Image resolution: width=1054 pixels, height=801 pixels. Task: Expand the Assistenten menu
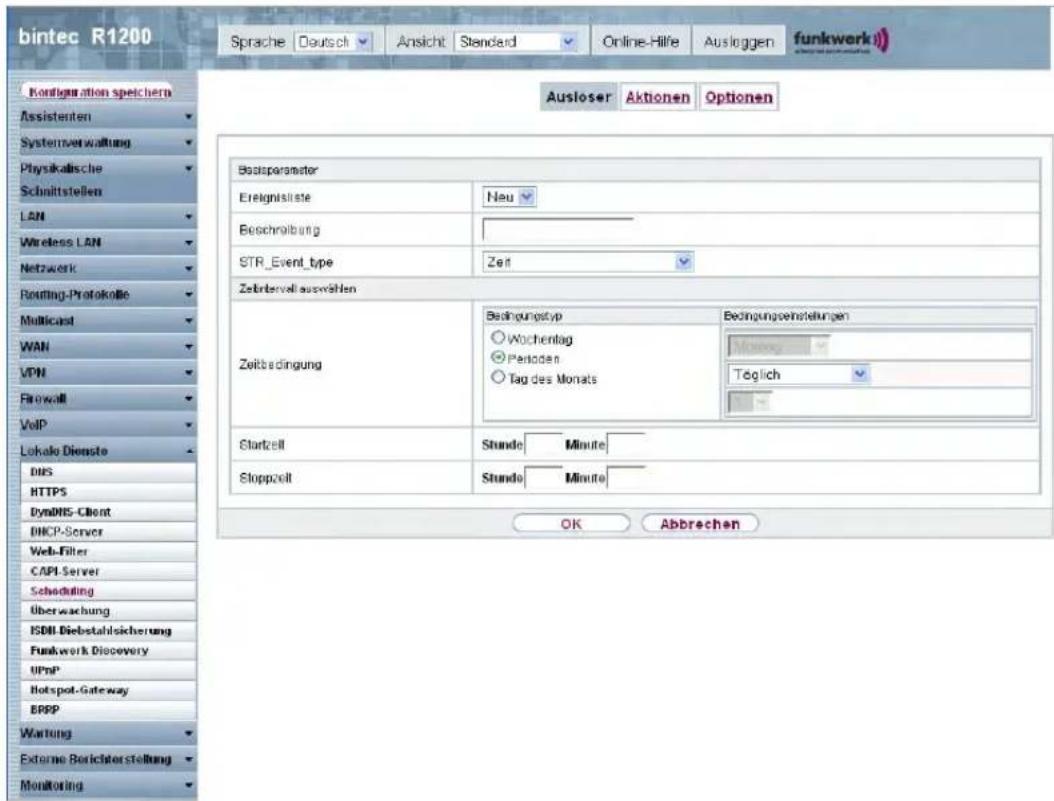(106, 117)
